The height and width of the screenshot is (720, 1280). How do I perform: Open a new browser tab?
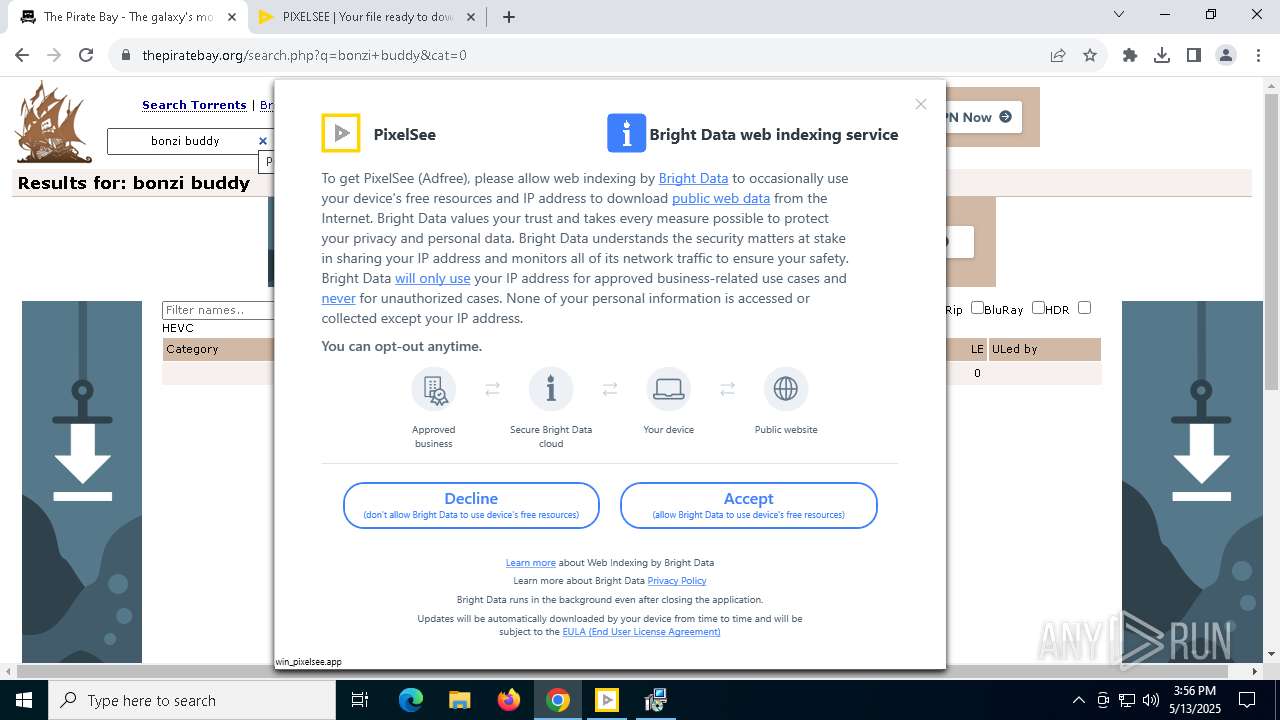tap(509, 17)
